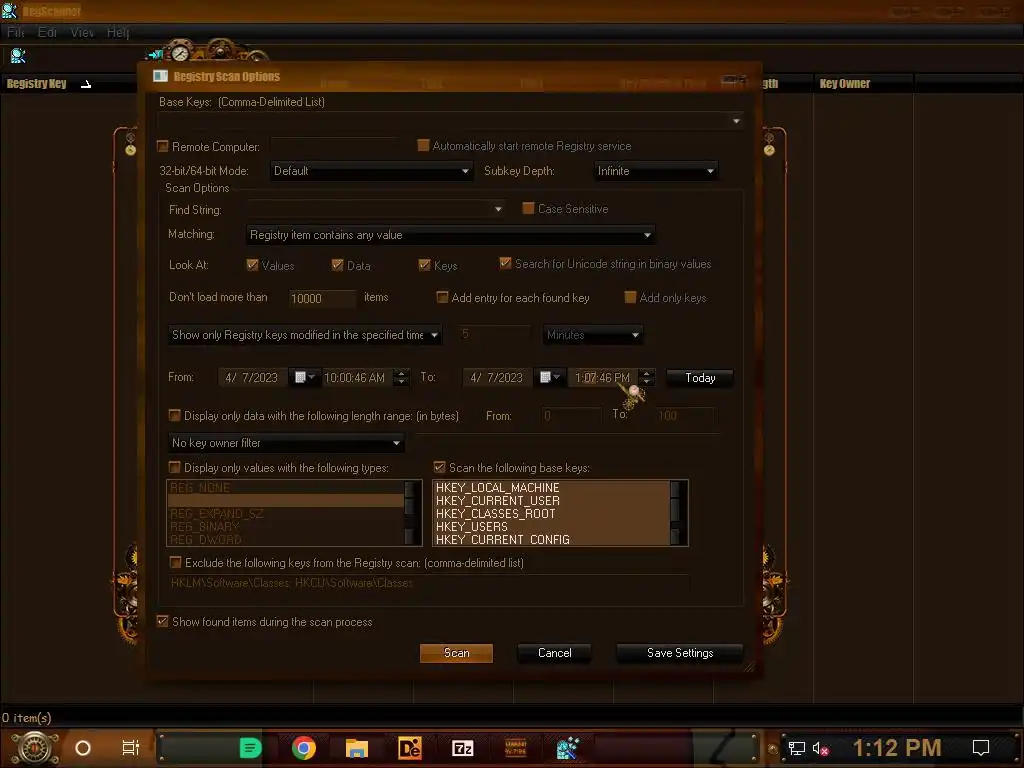Viewport: 1024px width, 768px height.
Task: Open the View menu
Action: (x=82, y=32)
